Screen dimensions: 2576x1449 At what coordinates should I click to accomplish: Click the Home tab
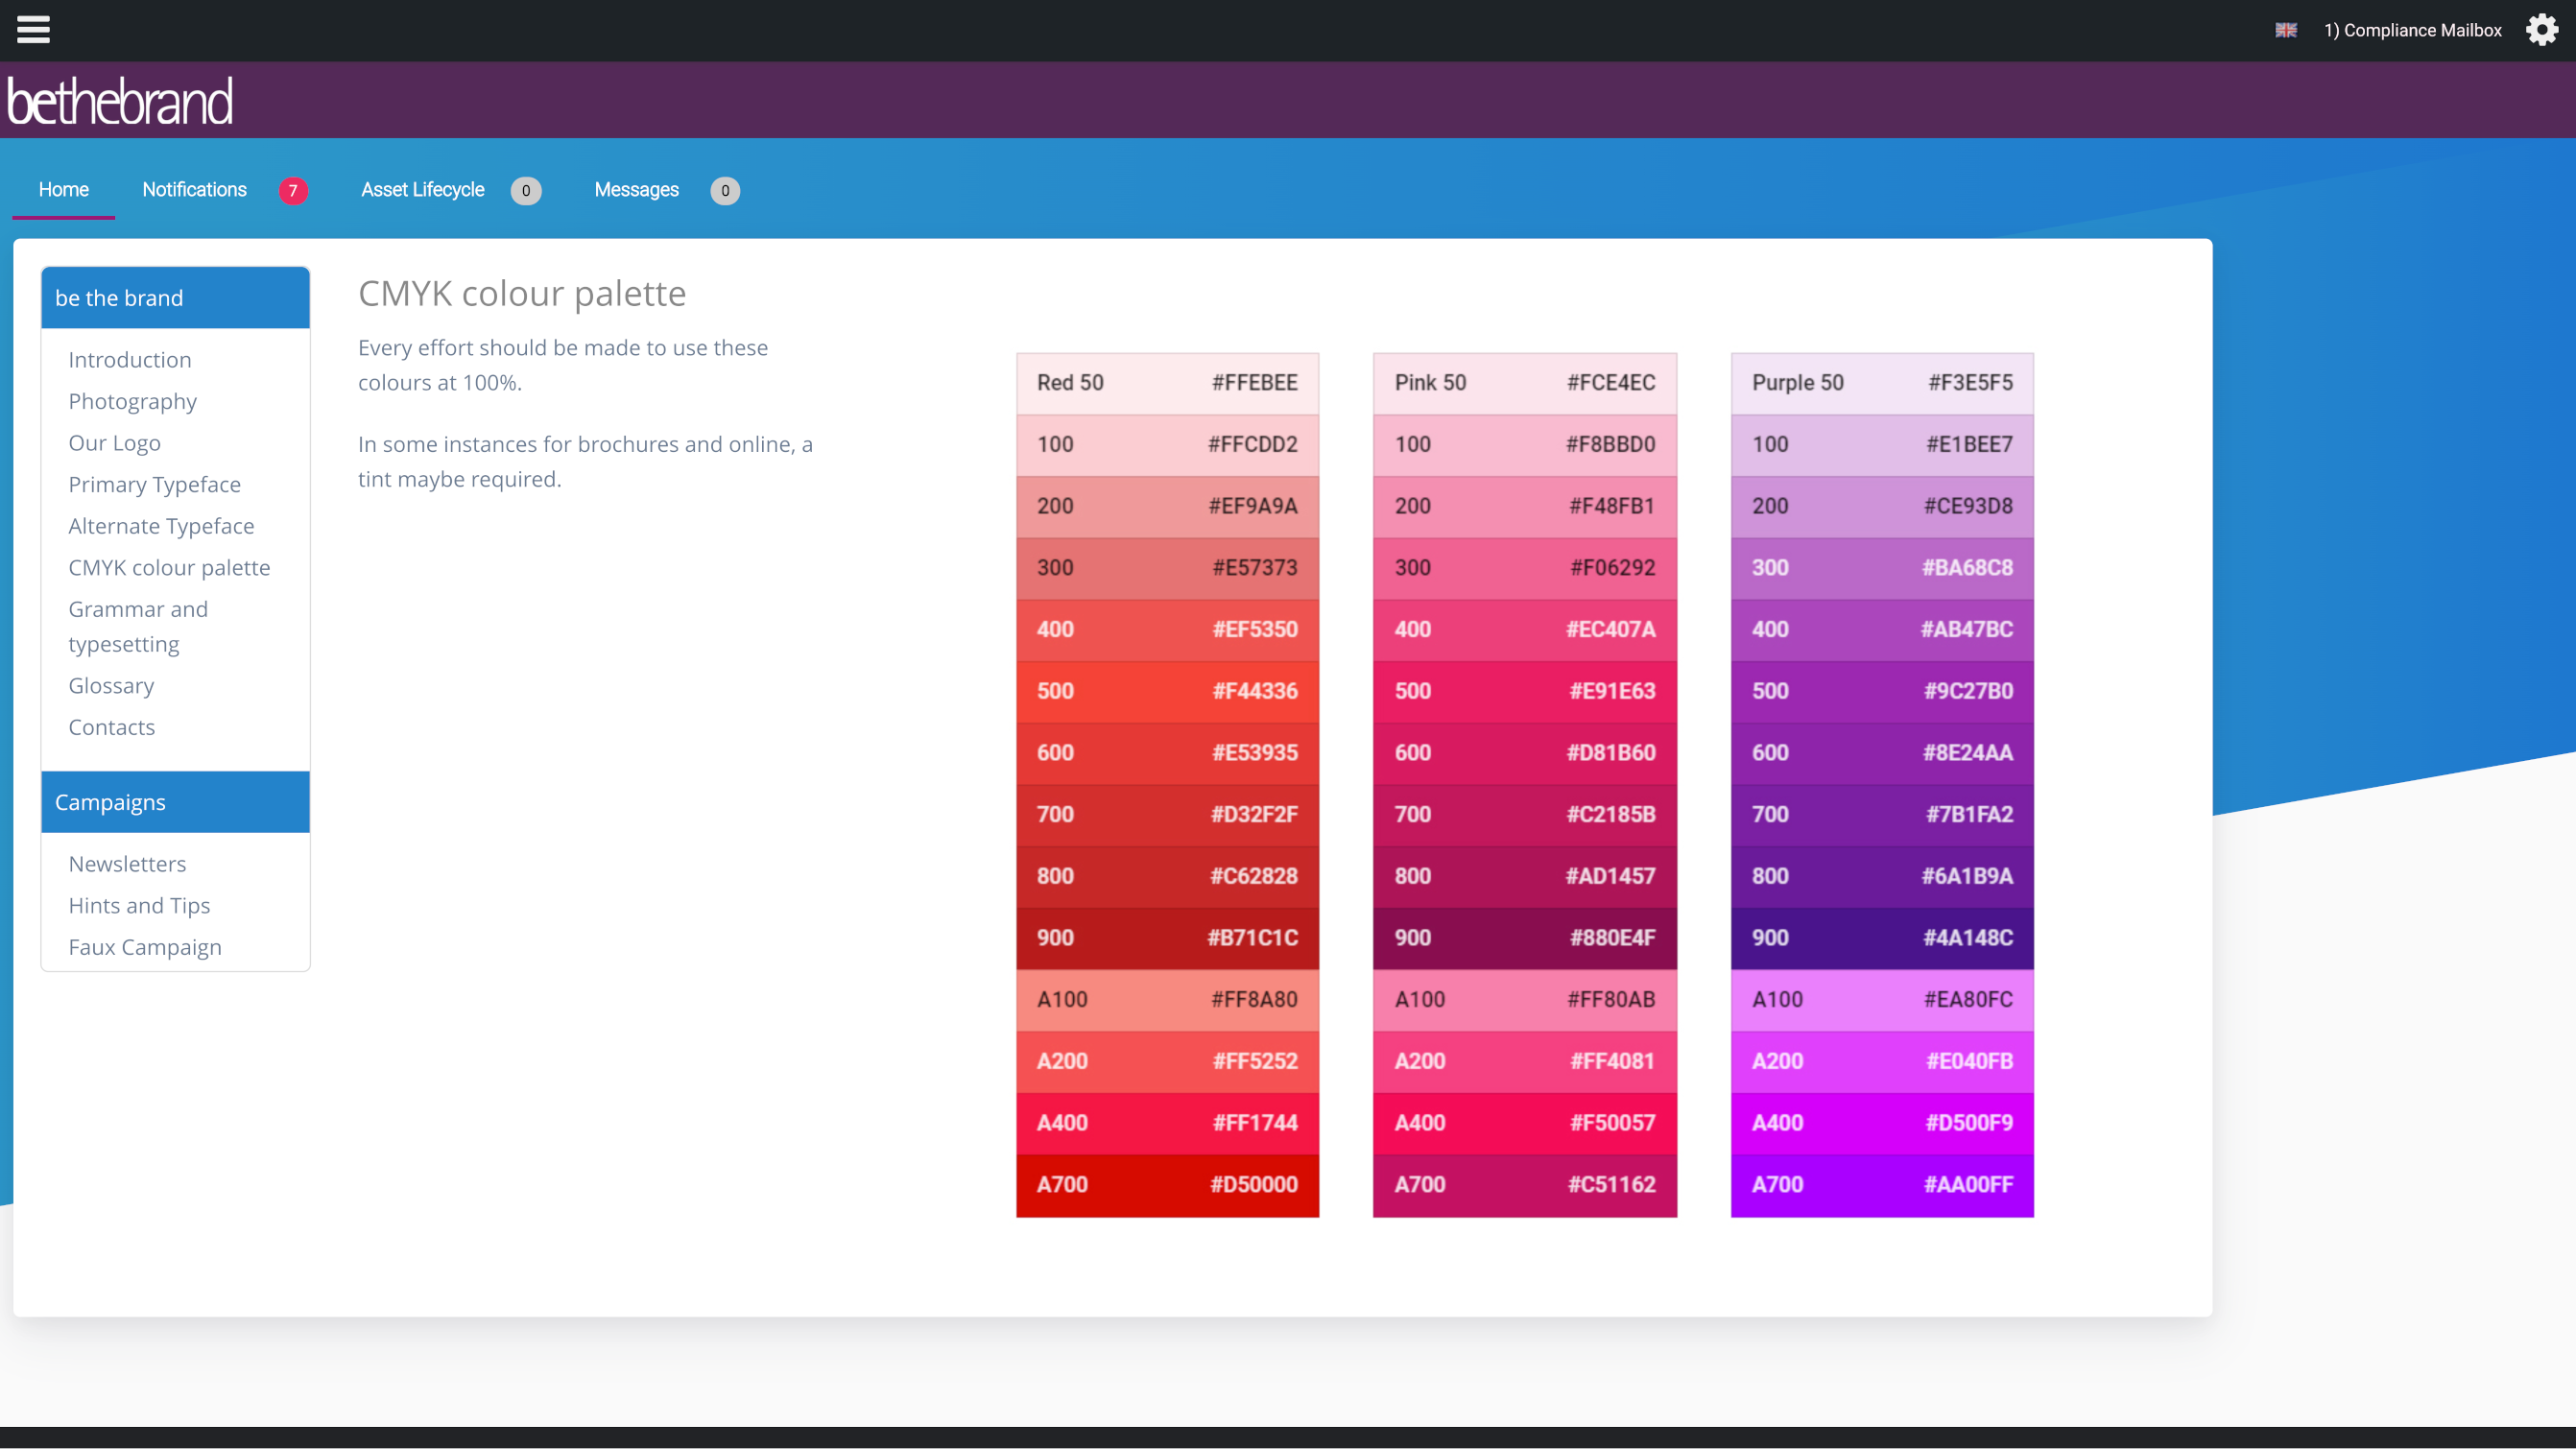[63, 189]
